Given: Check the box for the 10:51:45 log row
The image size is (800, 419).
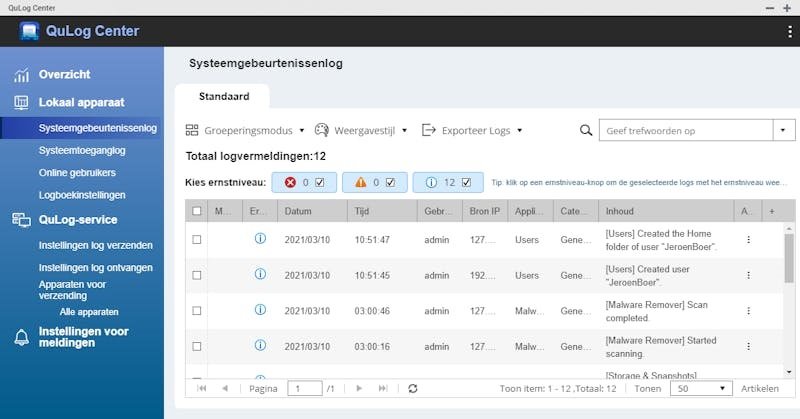Looking at the screenshot, I should pos(197,275).
